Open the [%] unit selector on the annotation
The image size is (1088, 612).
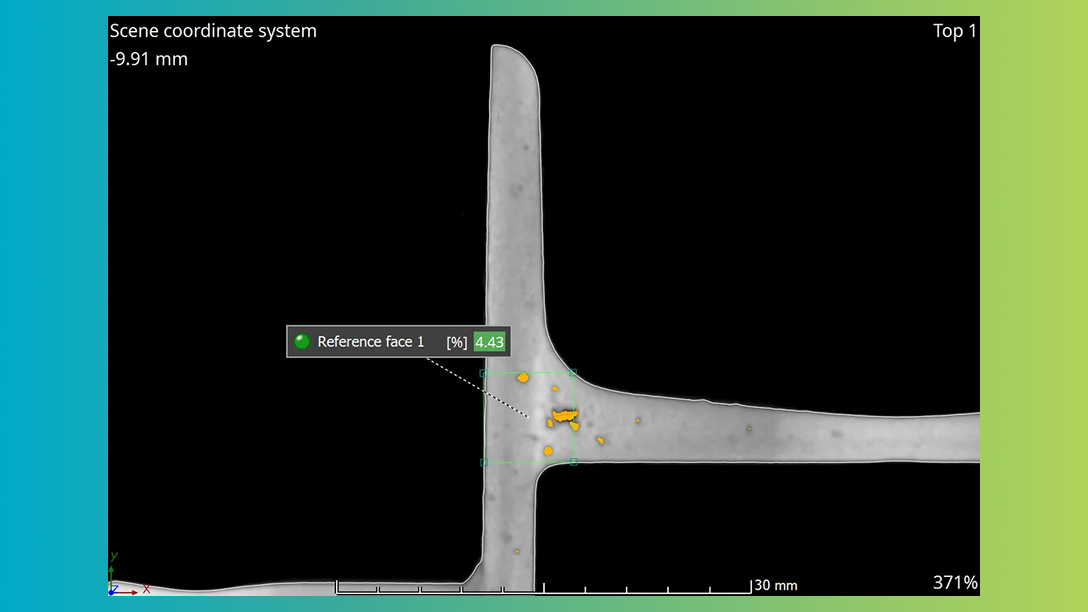457,342
